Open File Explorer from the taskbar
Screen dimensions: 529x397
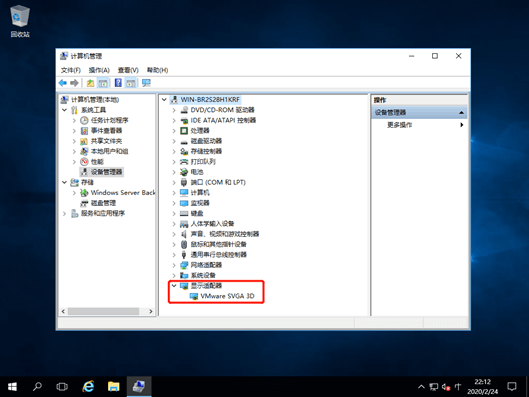point(114,387)
